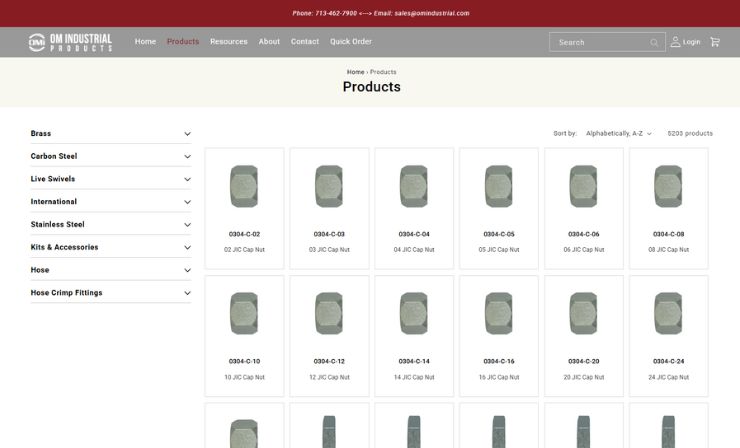740x448 pixels.
Task: Expand the Carbon Steel category
Action: (x=110, y=156)
